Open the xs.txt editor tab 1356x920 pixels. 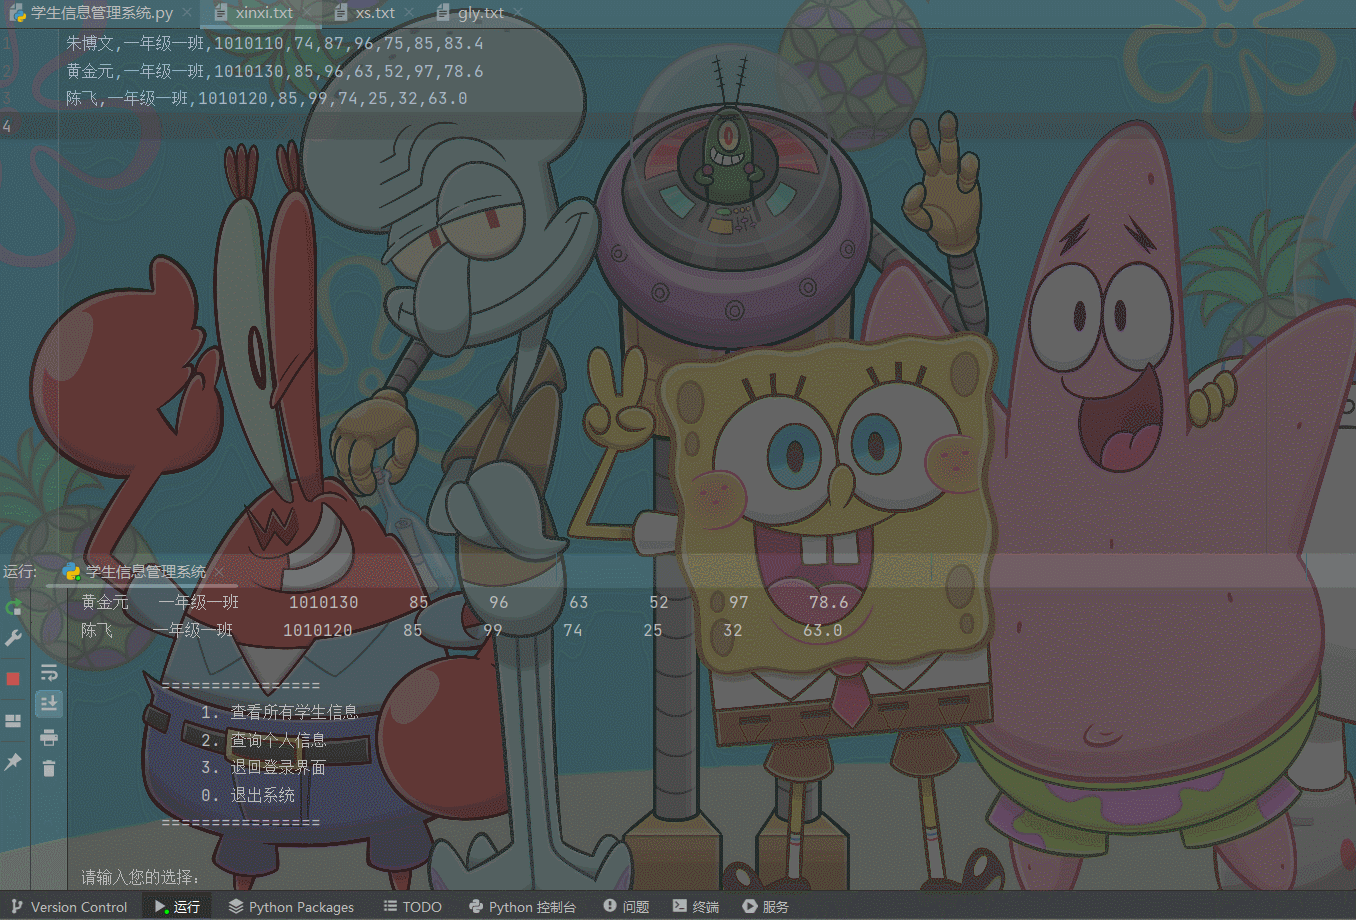point(375,13)
